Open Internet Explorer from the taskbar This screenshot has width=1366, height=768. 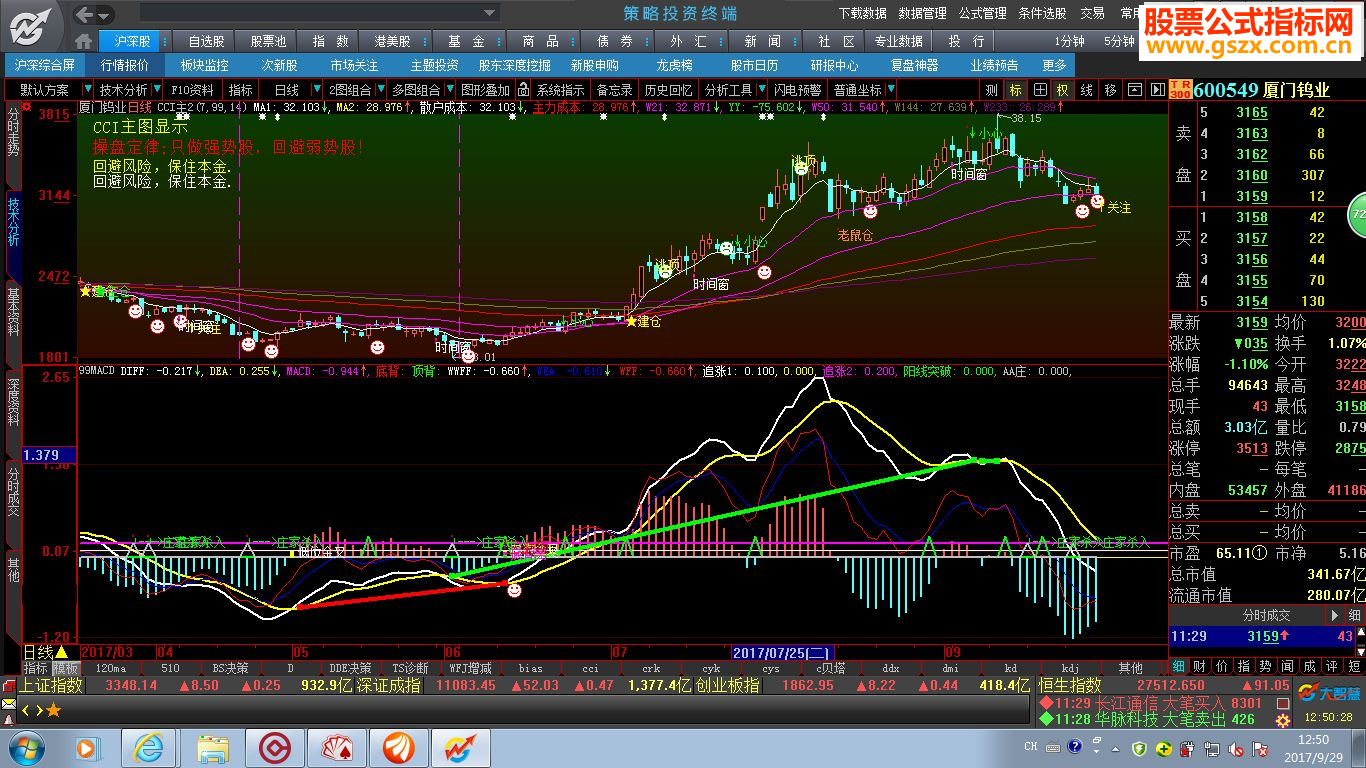[149, 747]
